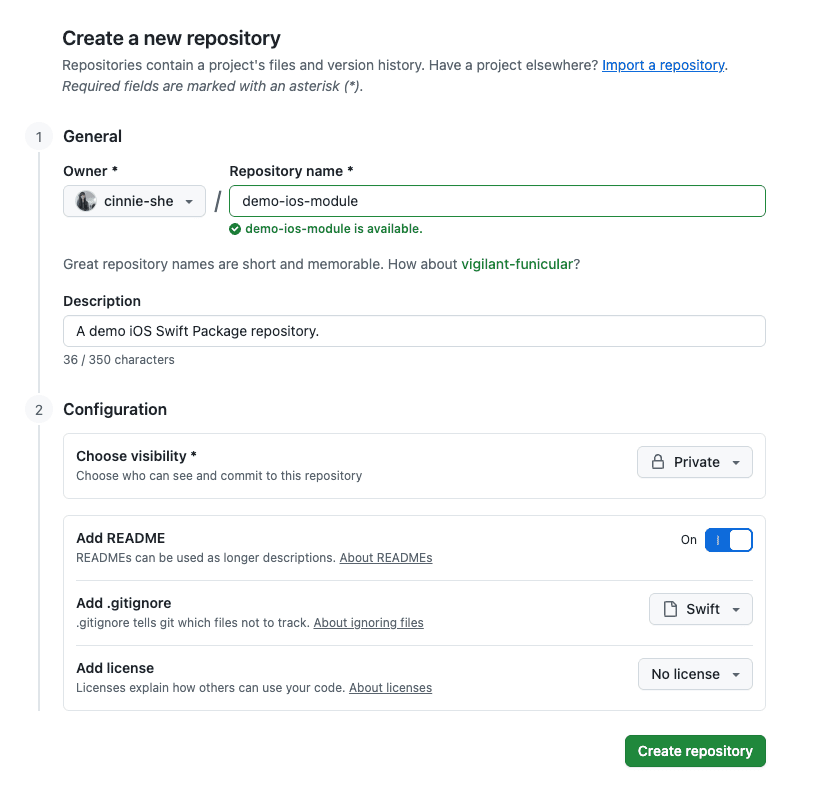Screen dimensions: 813x797
Task: Follow the About licenses link
Action: click(x=389, y=688)
